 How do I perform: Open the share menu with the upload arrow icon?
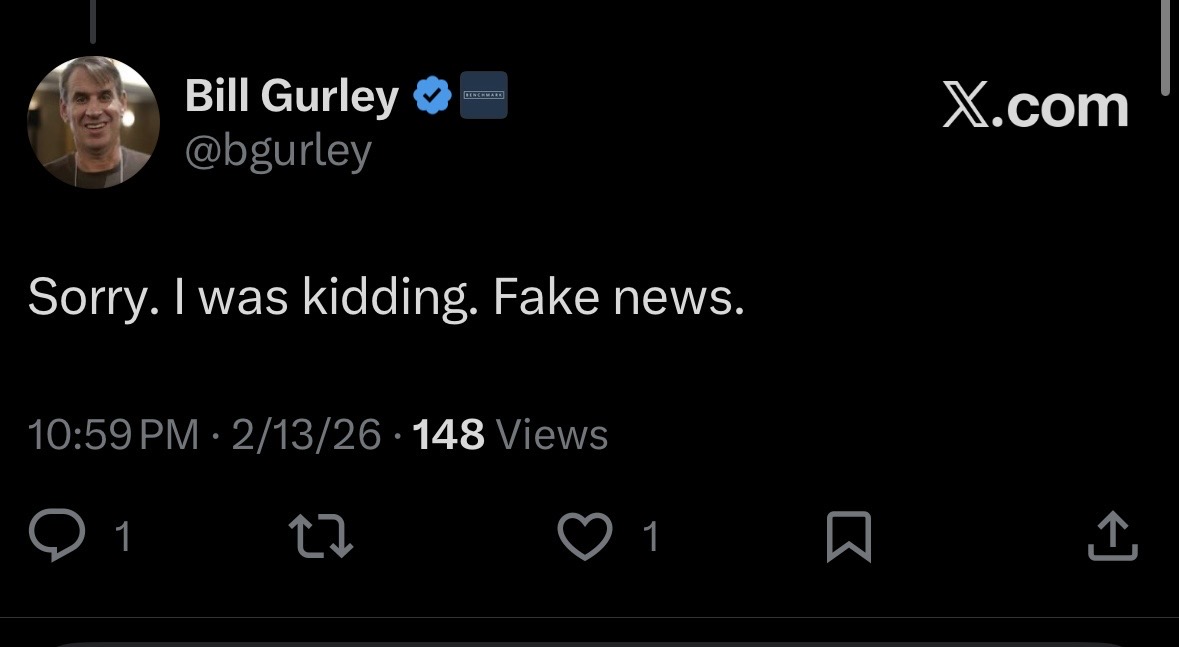point(1112,536)
